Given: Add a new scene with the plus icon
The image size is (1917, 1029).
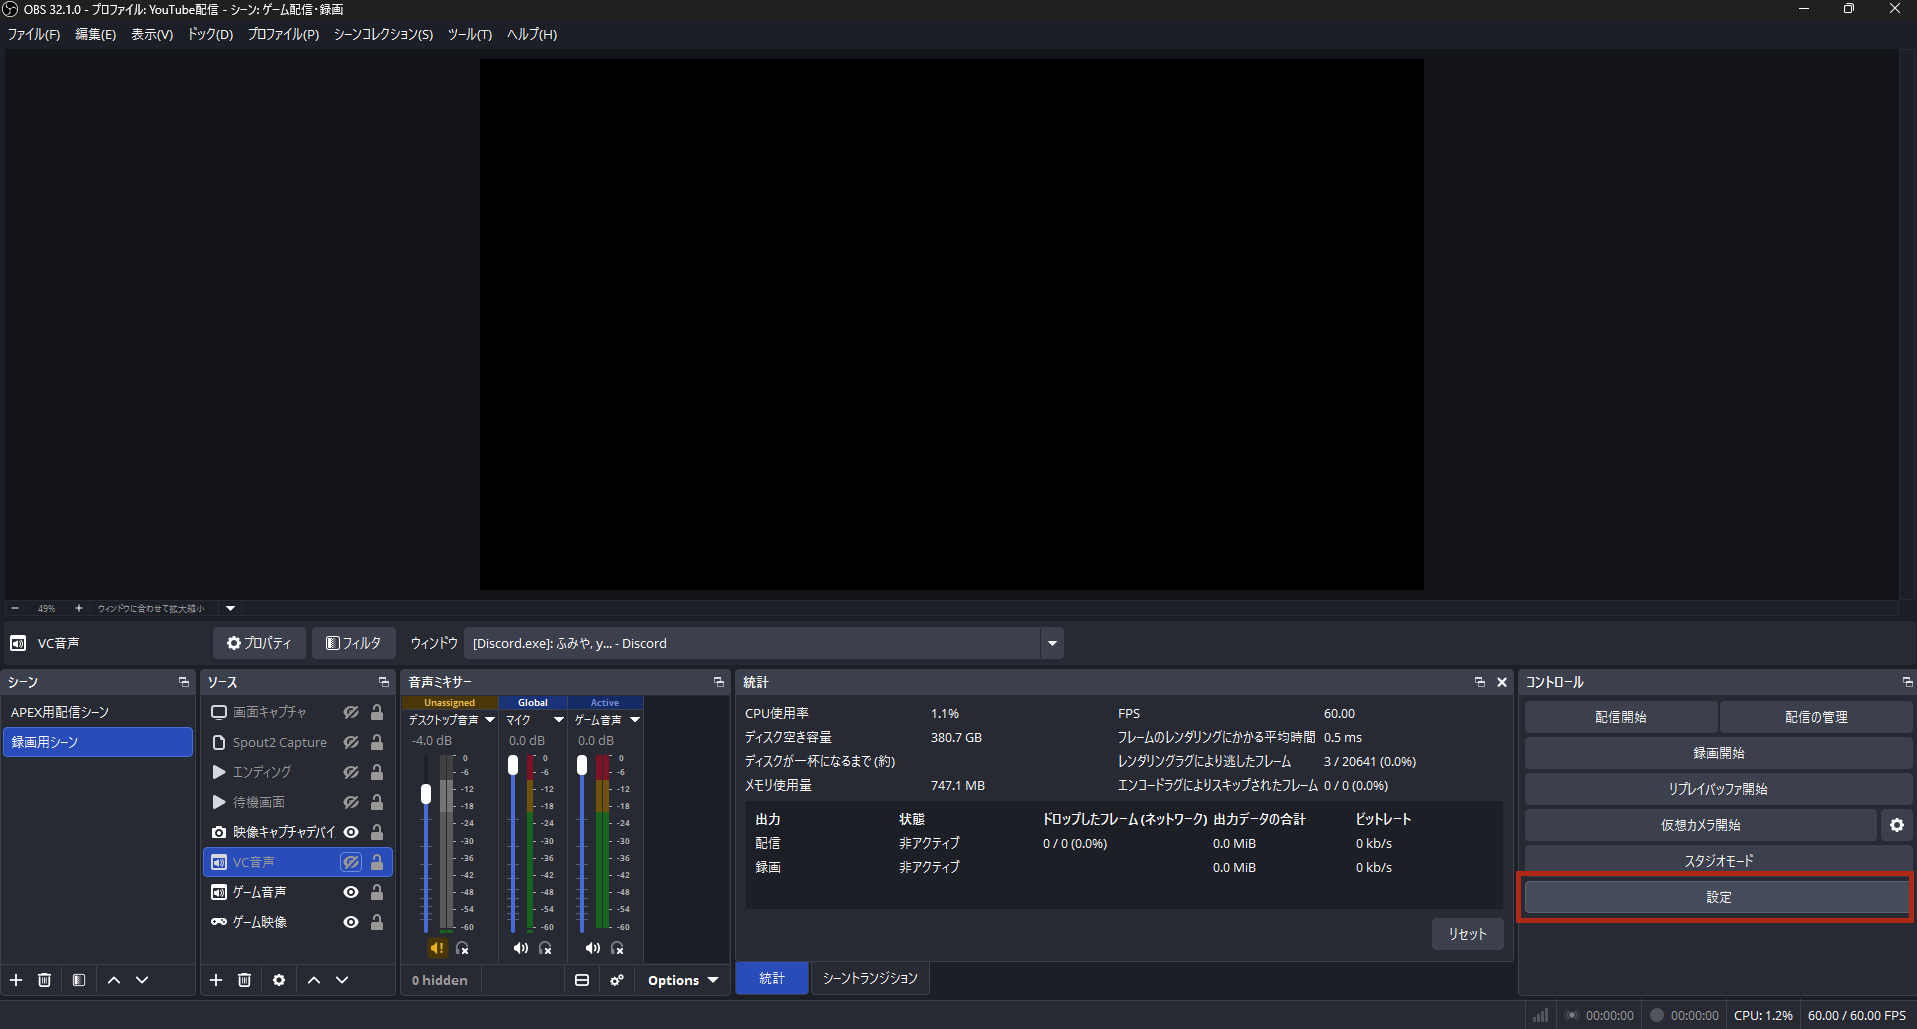Looking at the screenshot, I should (16, 980).
